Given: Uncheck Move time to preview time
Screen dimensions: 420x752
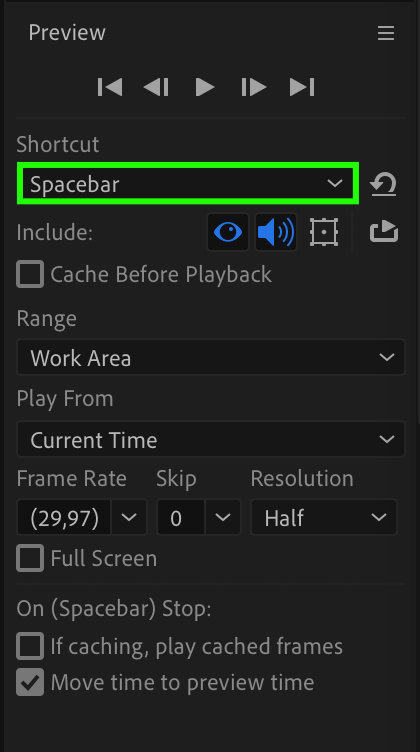Looking at the screenshot, I should [x=30, y=682].
